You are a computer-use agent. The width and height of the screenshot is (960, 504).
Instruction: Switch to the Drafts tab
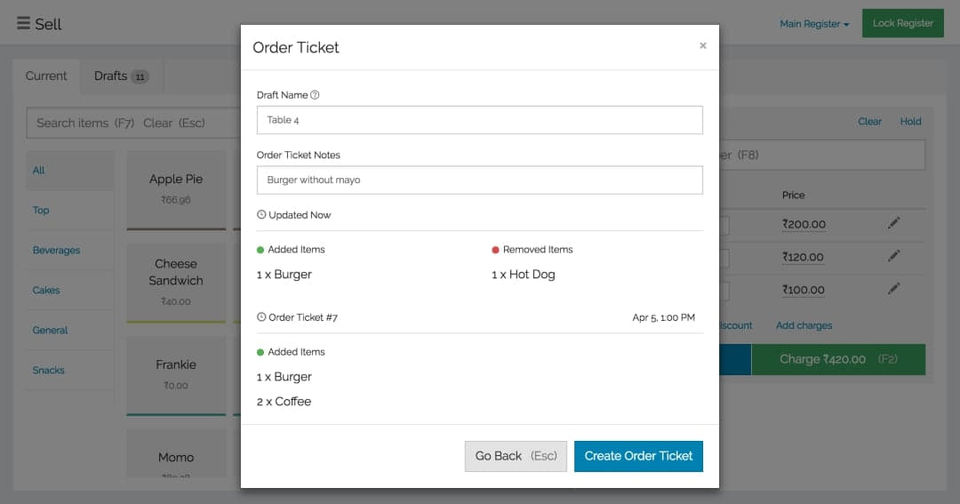tap(120, 76)
